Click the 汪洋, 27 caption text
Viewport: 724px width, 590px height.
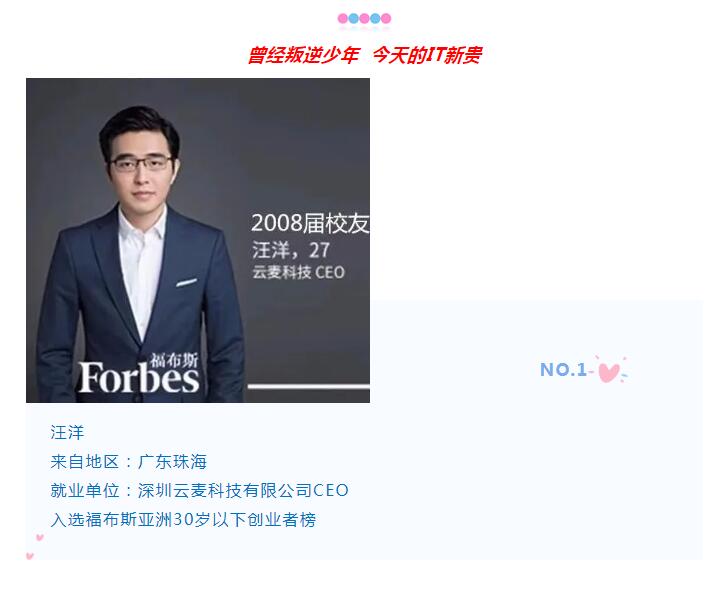tap(290, 250)
